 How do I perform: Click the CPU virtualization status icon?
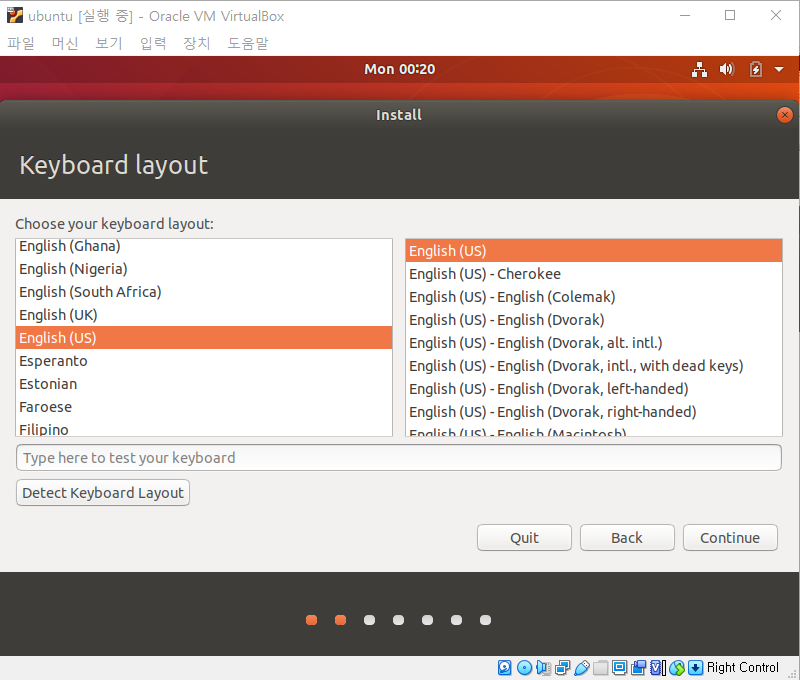(658, 667)
